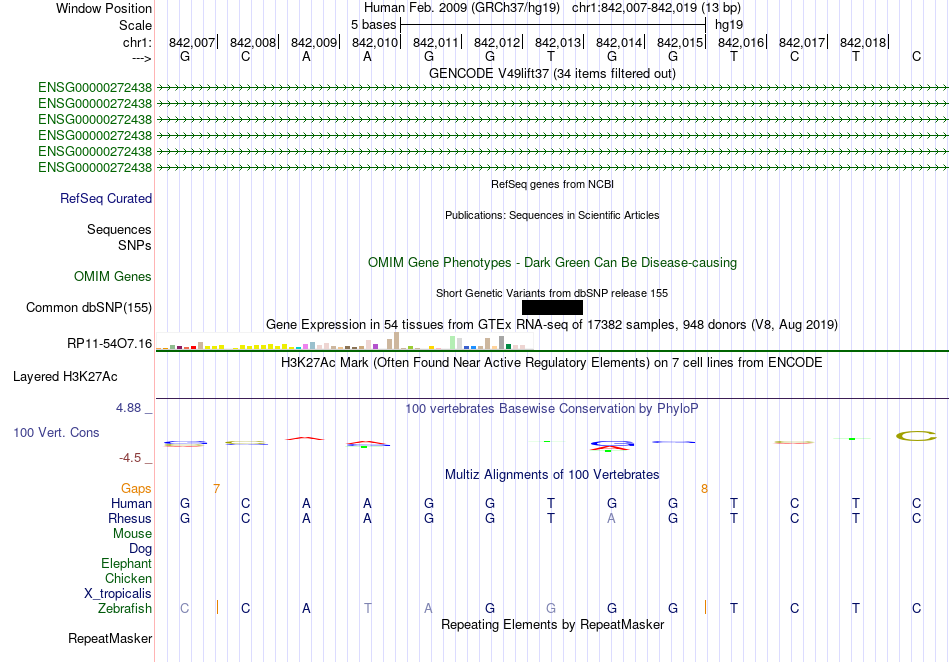Click the RefSeq Curated track label
The width and height of the screenshot is (950, 662).
(x=106, y=199)
